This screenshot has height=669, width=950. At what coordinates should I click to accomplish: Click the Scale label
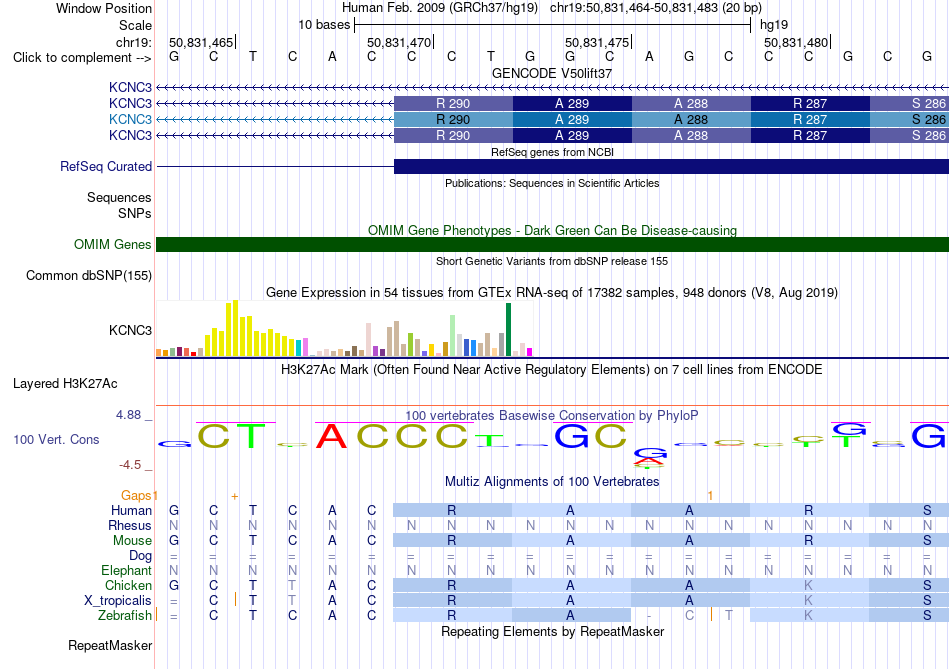pos(136,25)
